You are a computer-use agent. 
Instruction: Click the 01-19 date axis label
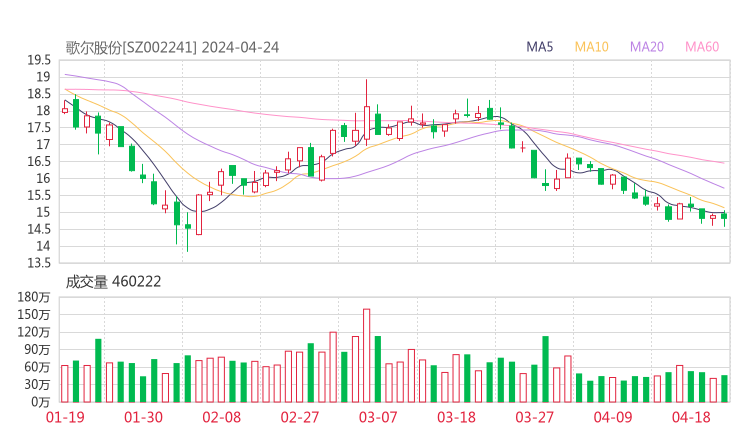[x=65, y=417]
